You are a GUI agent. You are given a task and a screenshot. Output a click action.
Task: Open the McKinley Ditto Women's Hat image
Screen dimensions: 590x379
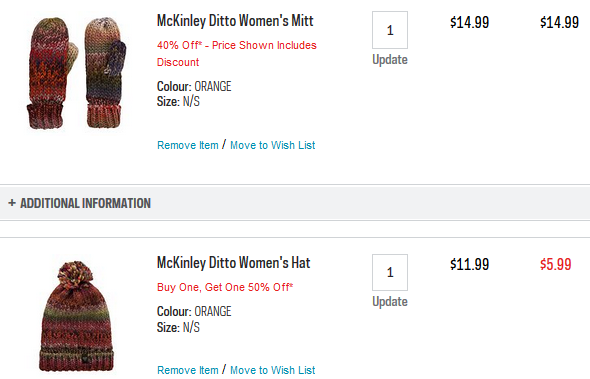click(76, 316)
